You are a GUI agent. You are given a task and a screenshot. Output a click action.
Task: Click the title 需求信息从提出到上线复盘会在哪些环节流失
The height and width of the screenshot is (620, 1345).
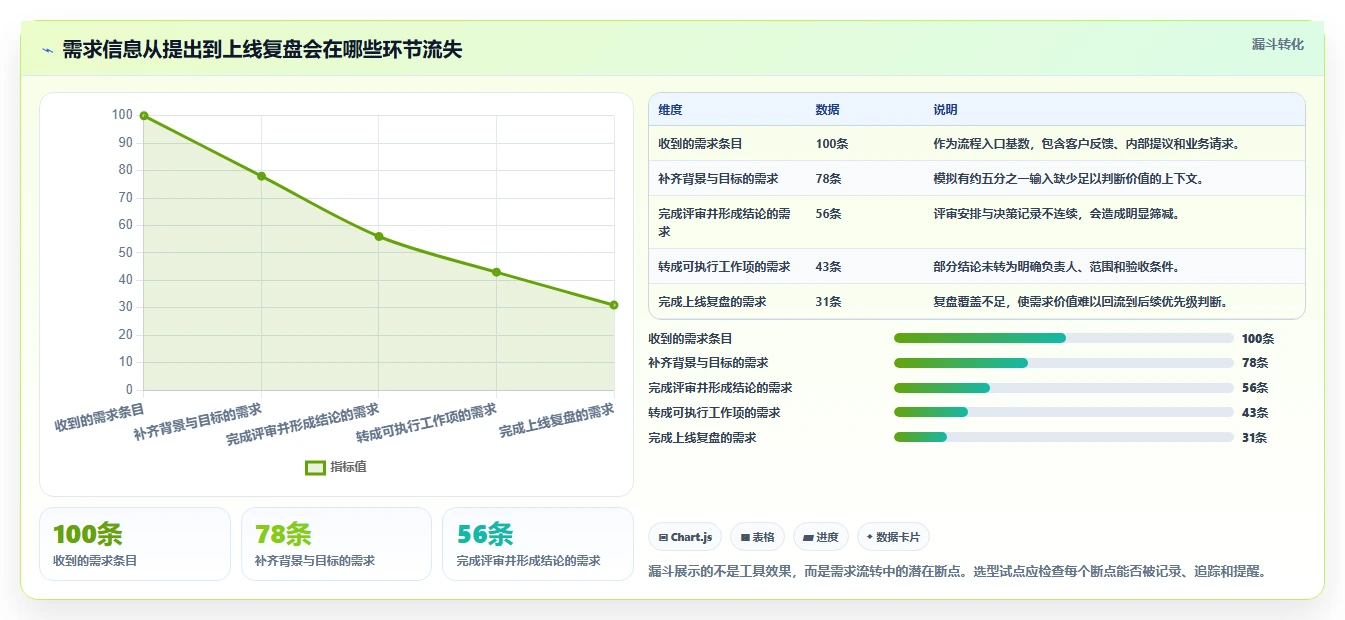262,50
